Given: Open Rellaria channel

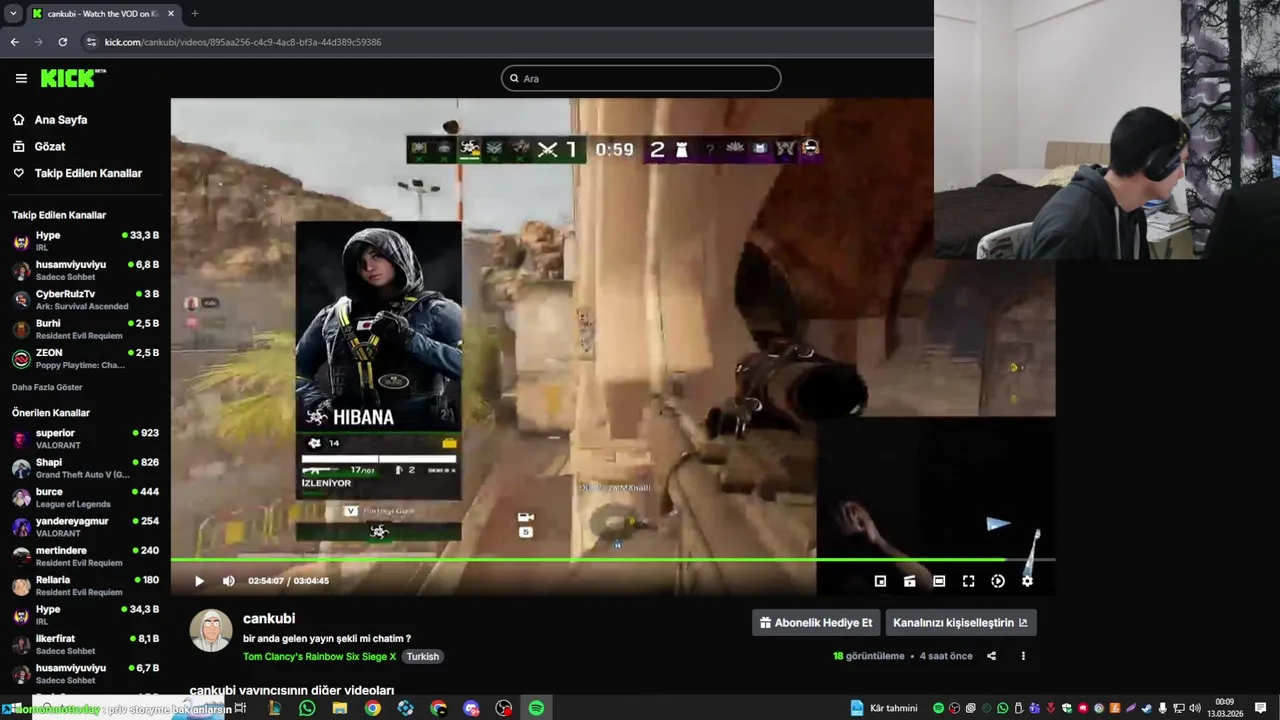Looking at the screenshot, I should pos(85,585).
